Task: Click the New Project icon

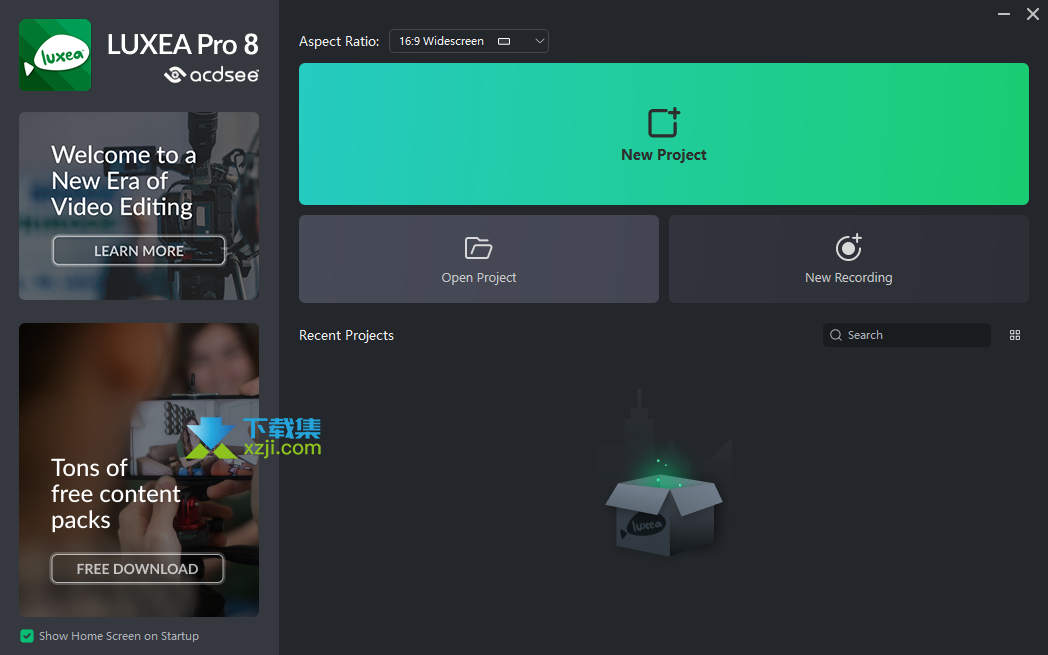Action: pos(663,122)
